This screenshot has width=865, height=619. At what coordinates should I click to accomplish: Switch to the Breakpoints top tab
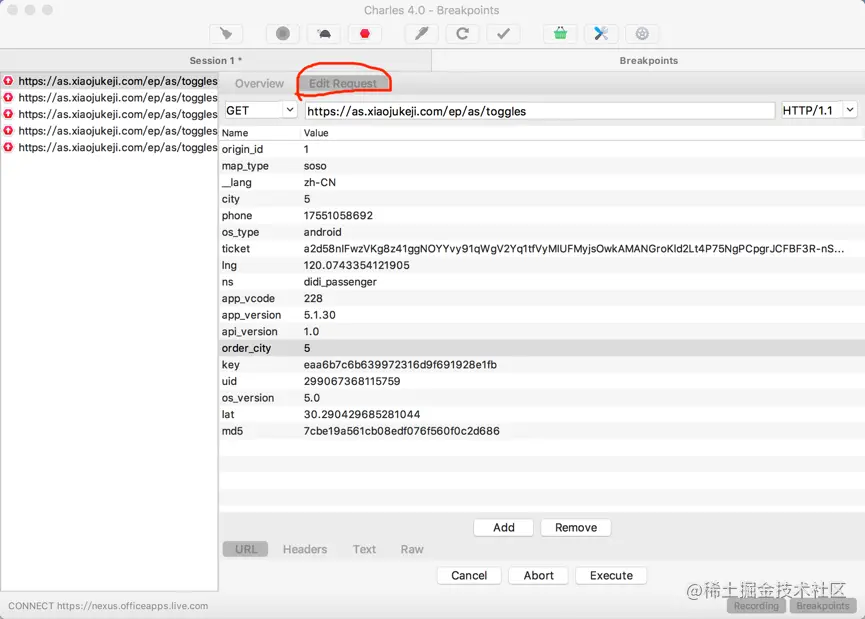[x=648, y=61]
